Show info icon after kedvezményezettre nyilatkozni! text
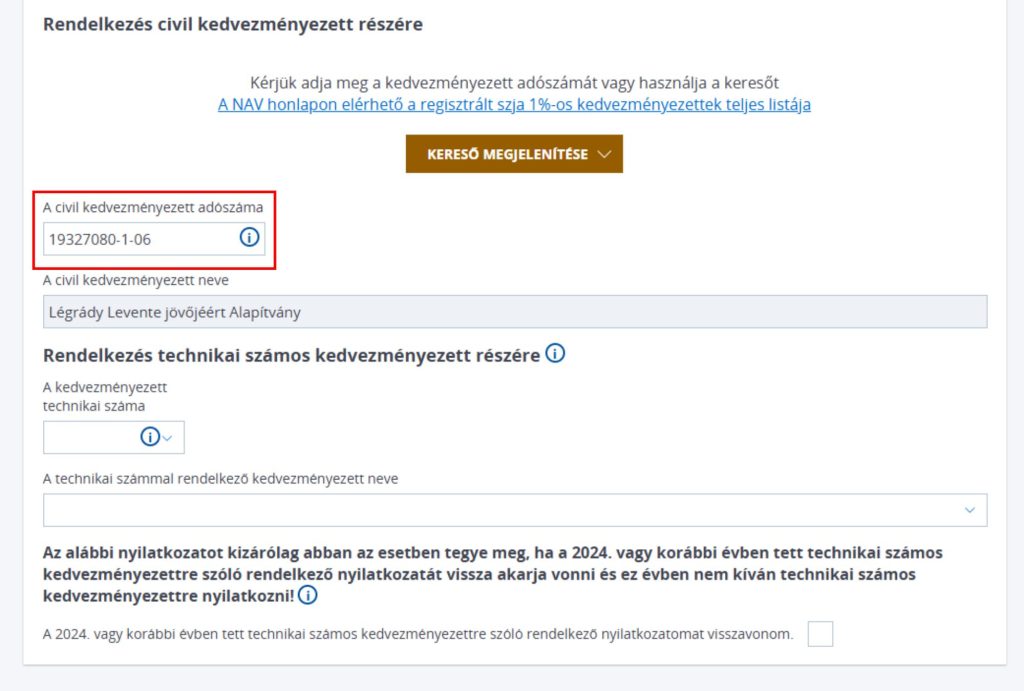The image size is (1024, 691). (308, 595)
